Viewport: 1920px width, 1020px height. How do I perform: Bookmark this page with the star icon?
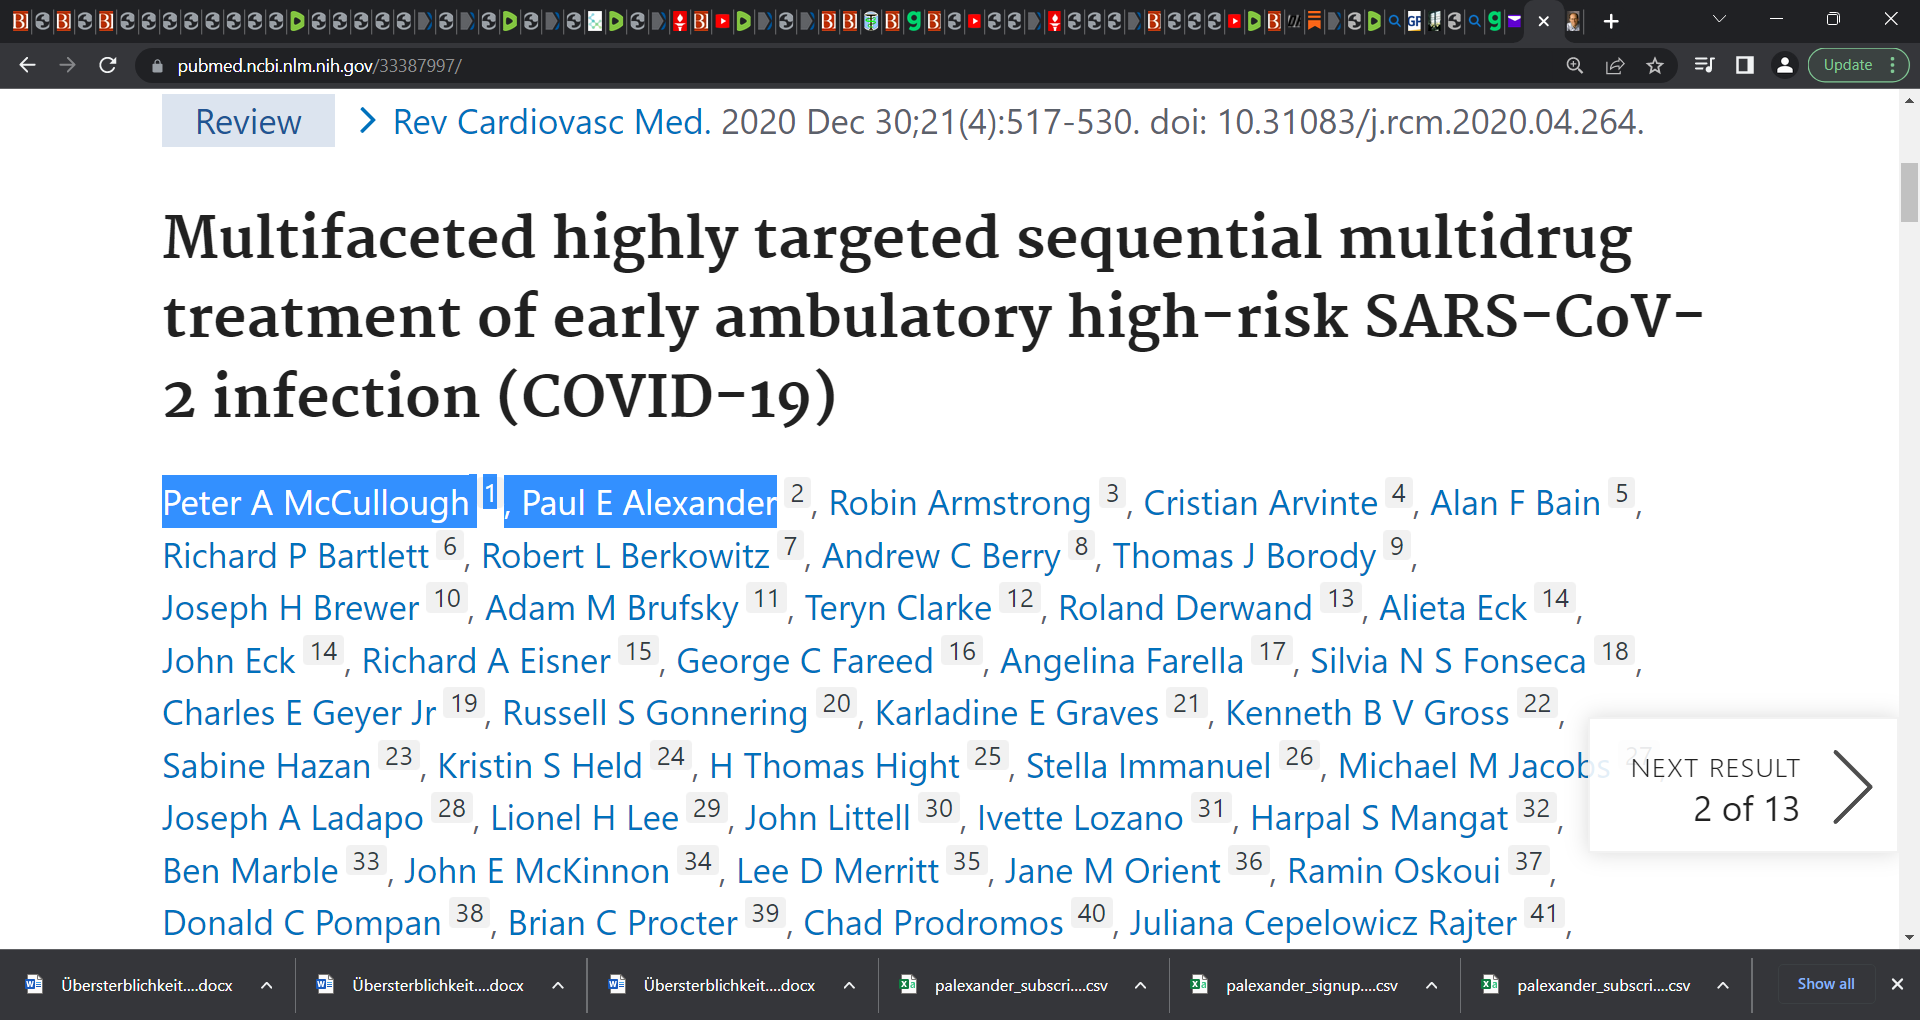coord(1655,65)
